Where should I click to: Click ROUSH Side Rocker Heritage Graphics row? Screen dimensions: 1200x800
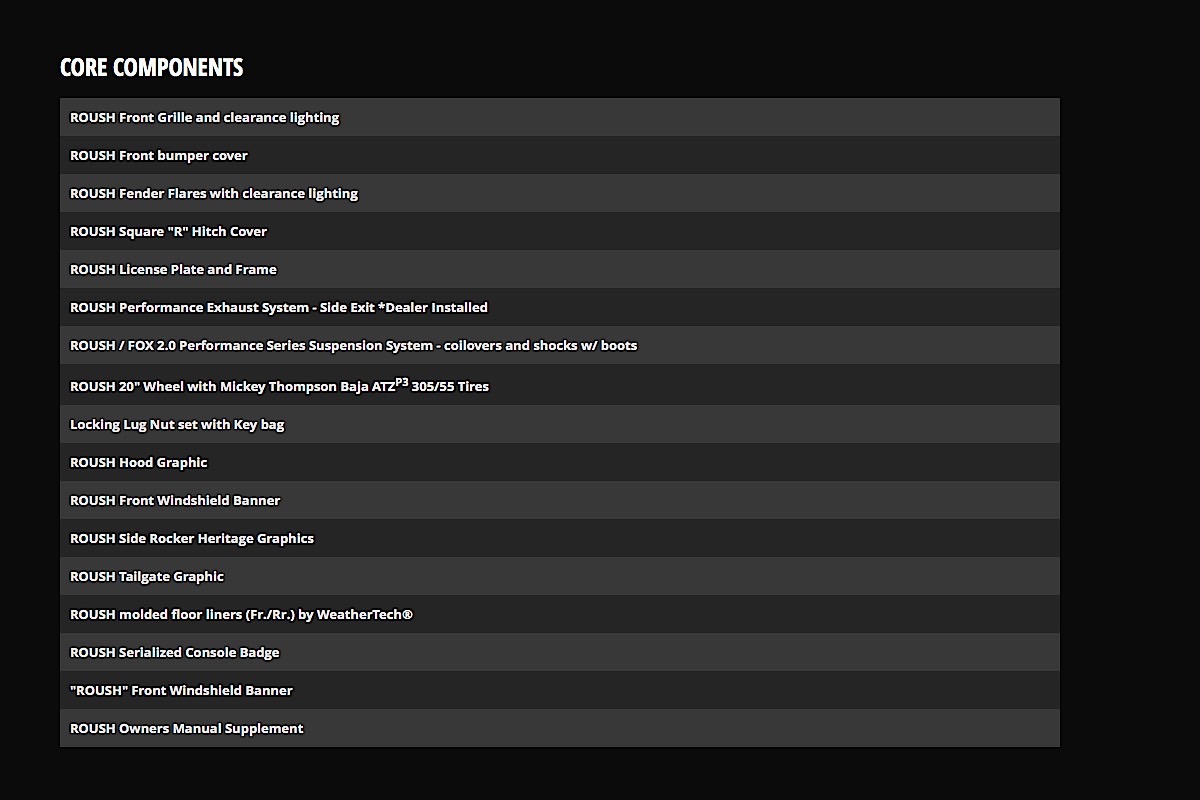pos(560,538)
